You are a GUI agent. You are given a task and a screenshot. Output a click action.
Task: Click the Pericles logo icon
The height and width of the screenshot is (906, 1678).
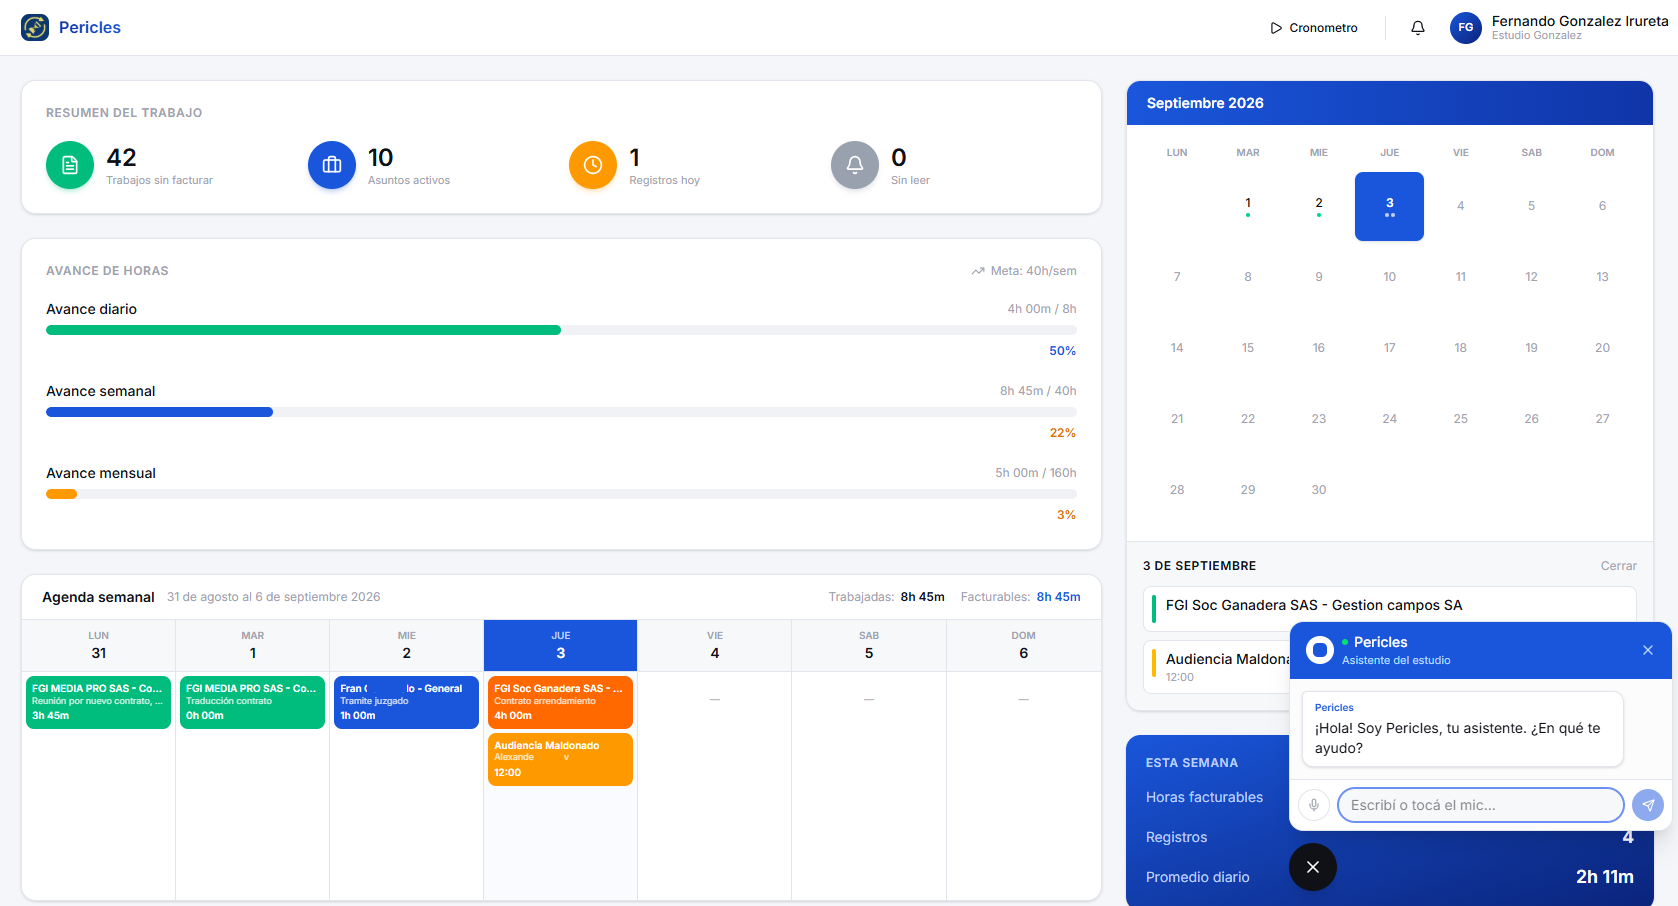[x=35, y=27]
